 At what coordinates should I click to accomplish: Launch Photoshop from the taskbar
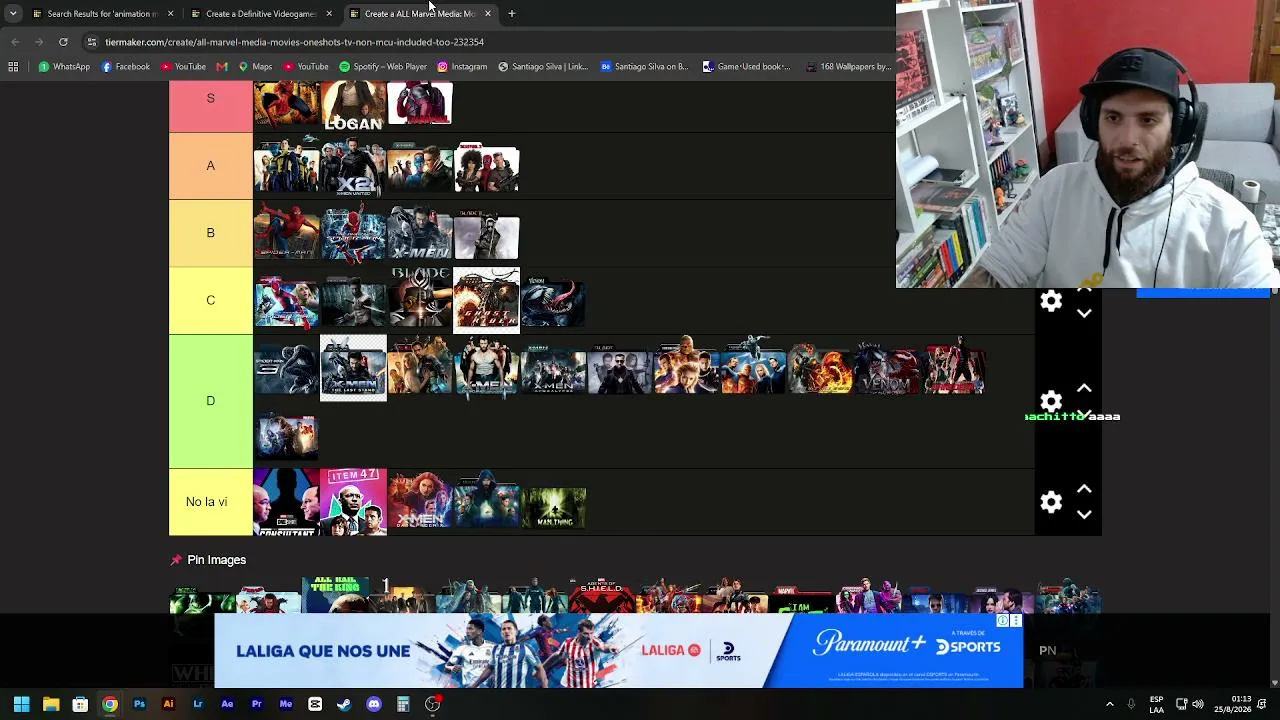pyautogui.click(x=139, y=704)
